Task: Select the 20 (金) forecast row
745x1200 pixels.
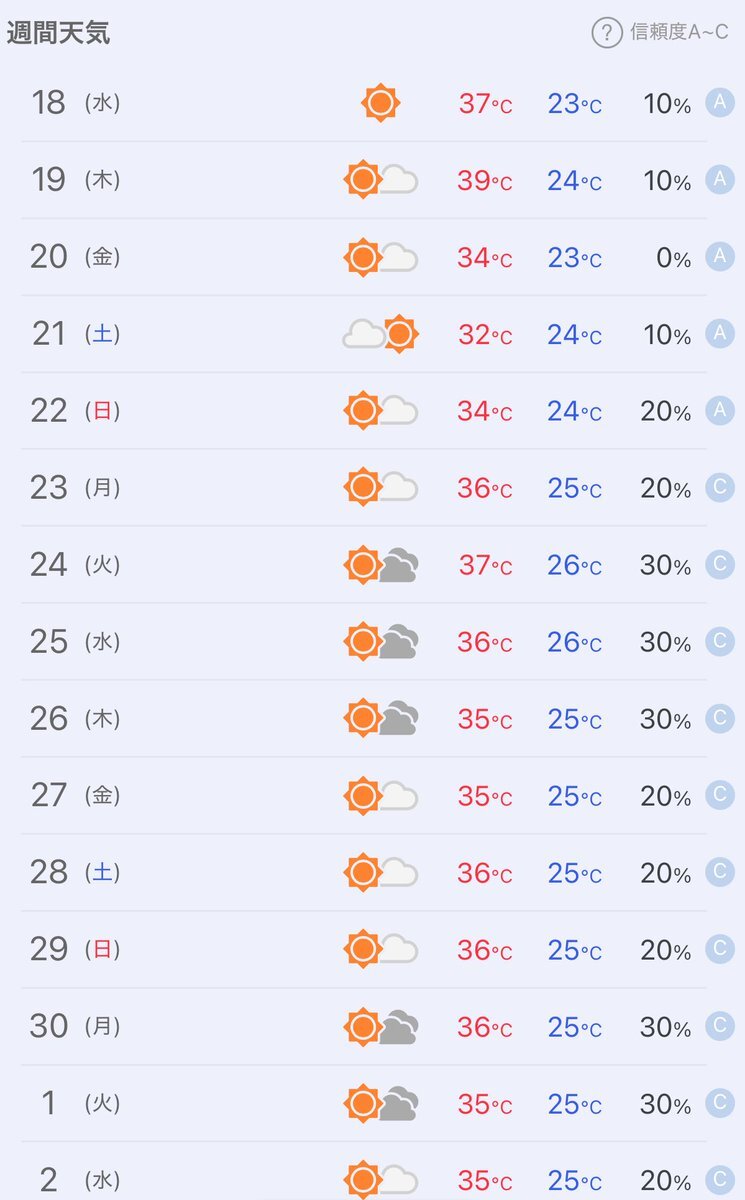Action: [x=372, y=257]
